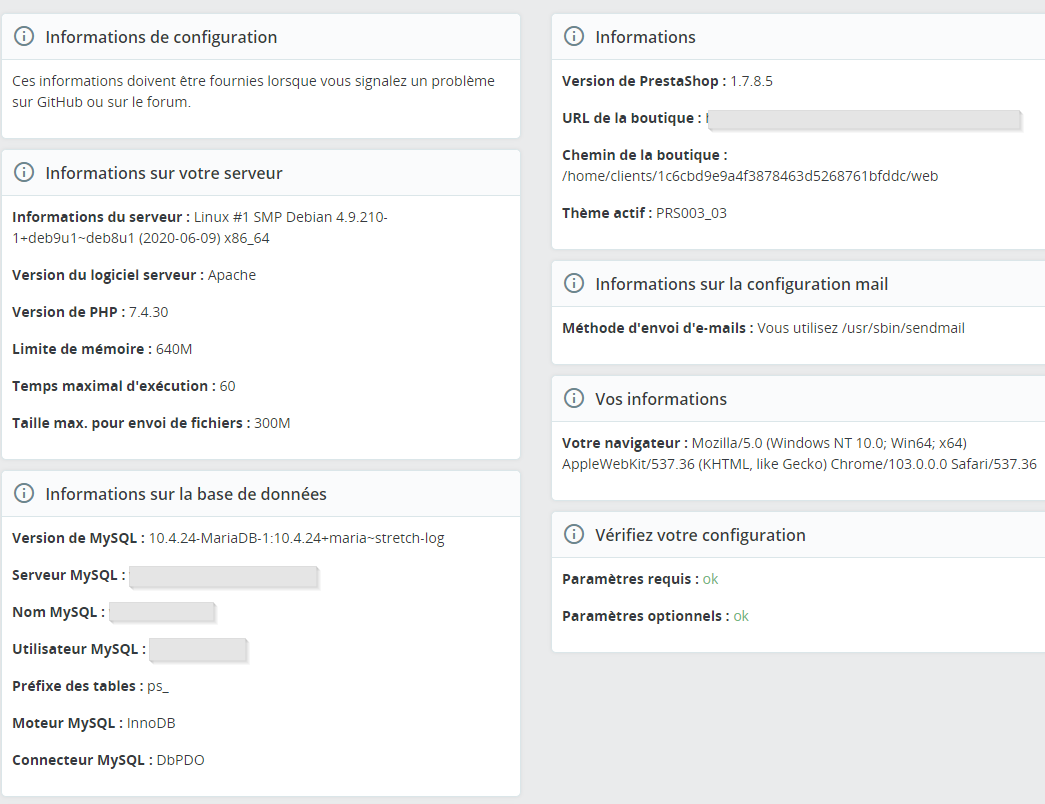Screen dimensions: 1045x804
Task: Click the hidden Serveur MySQL value
Action: coord(224,576)
